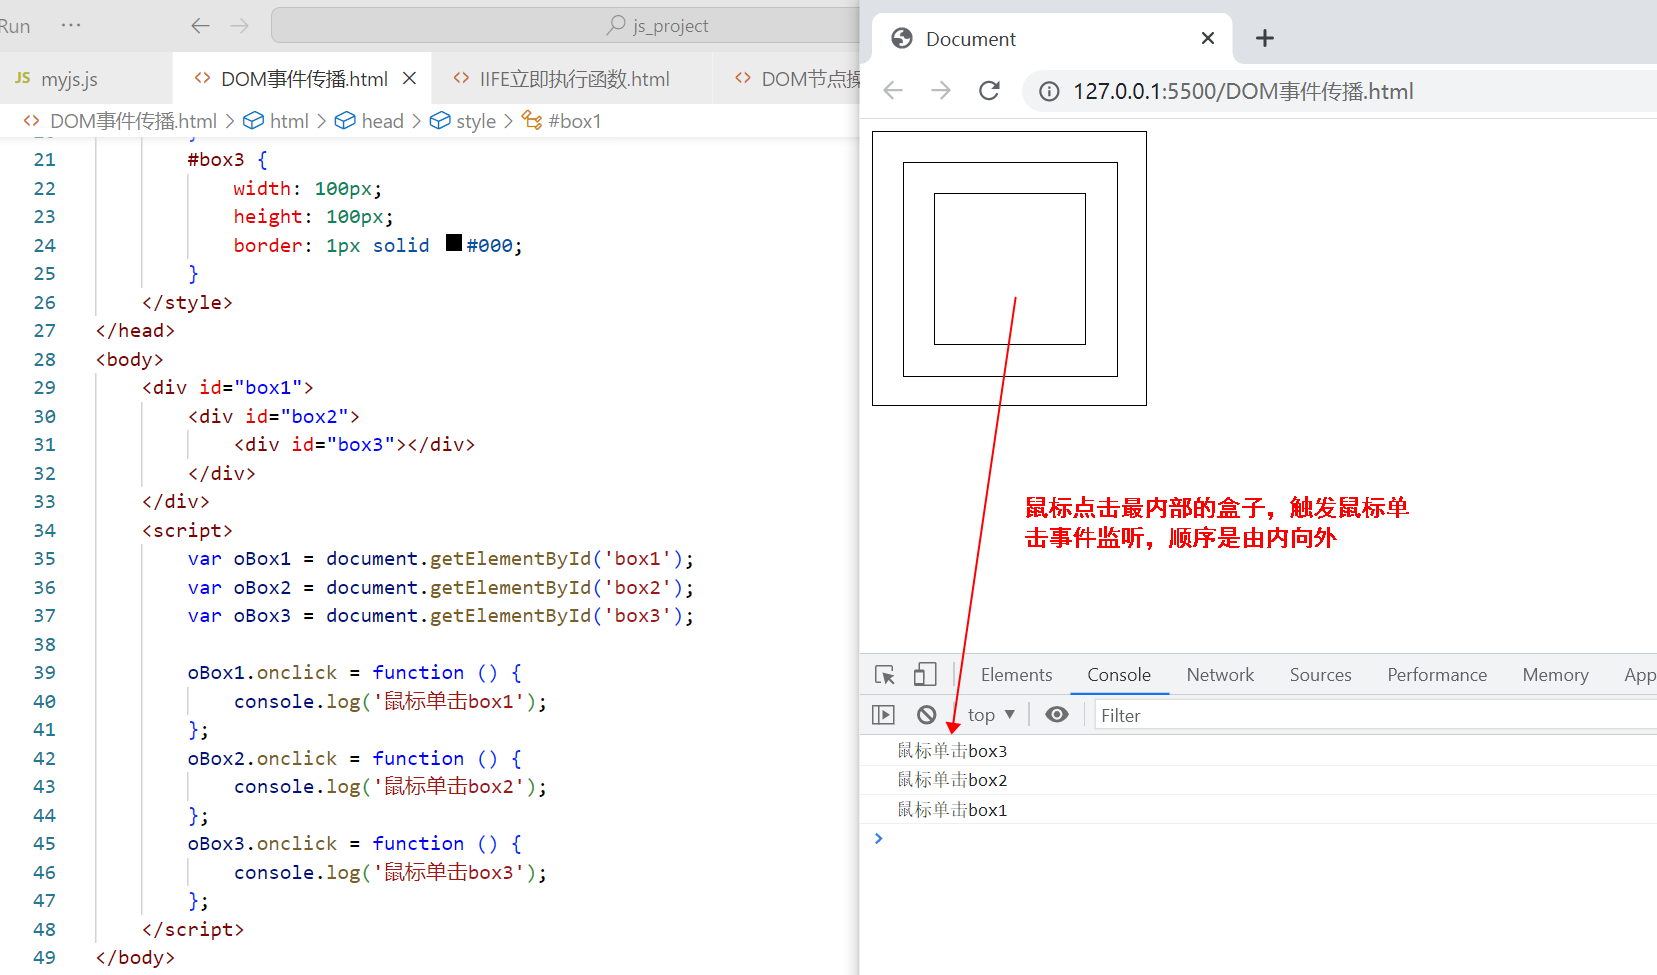Activate the DevTools inspect element picker
Image resolution: width=1657 pixels, height=975 pixels.
(x=885, y=675)
